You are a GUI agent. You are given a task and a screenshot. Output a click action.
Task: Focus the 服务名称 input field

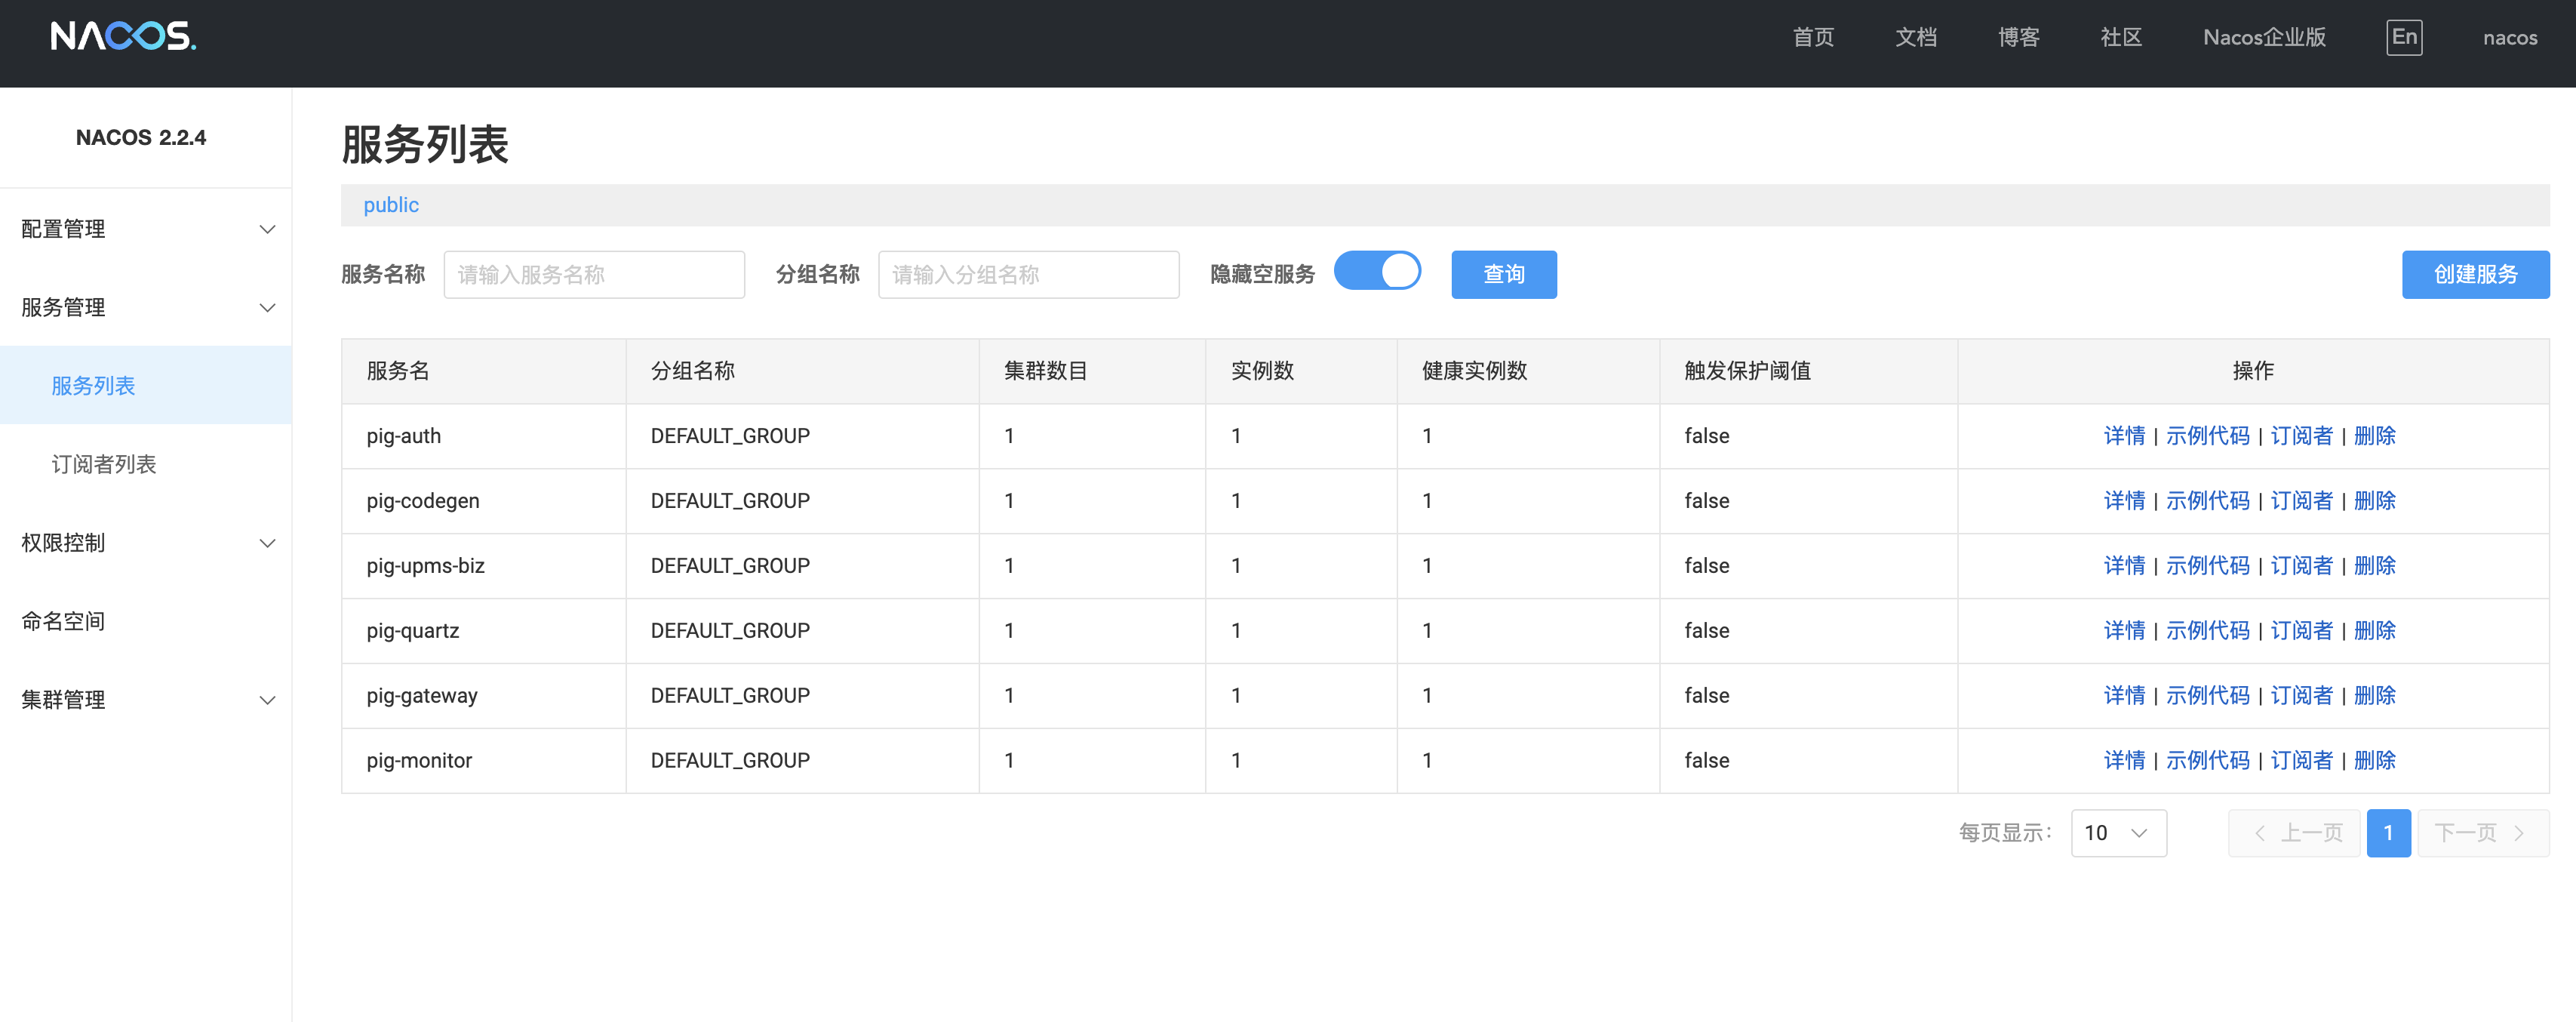tap(594, 274)
